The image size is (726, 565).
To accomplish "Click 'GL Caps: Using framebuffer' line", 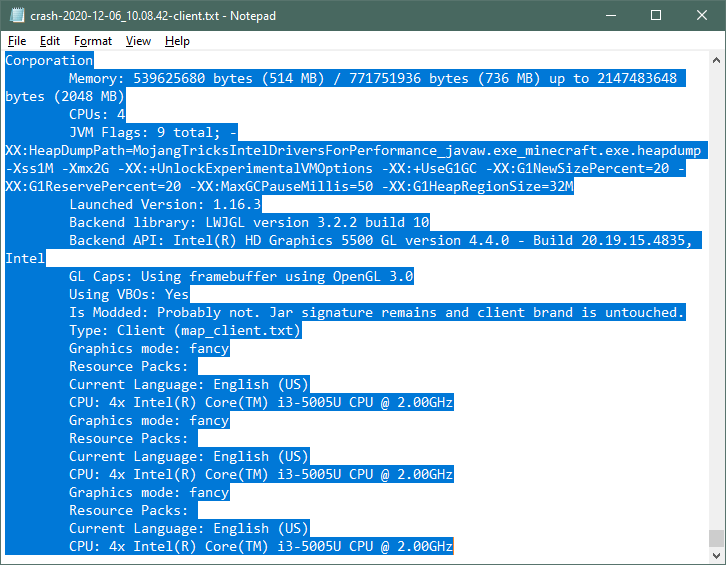I will 241,276.
